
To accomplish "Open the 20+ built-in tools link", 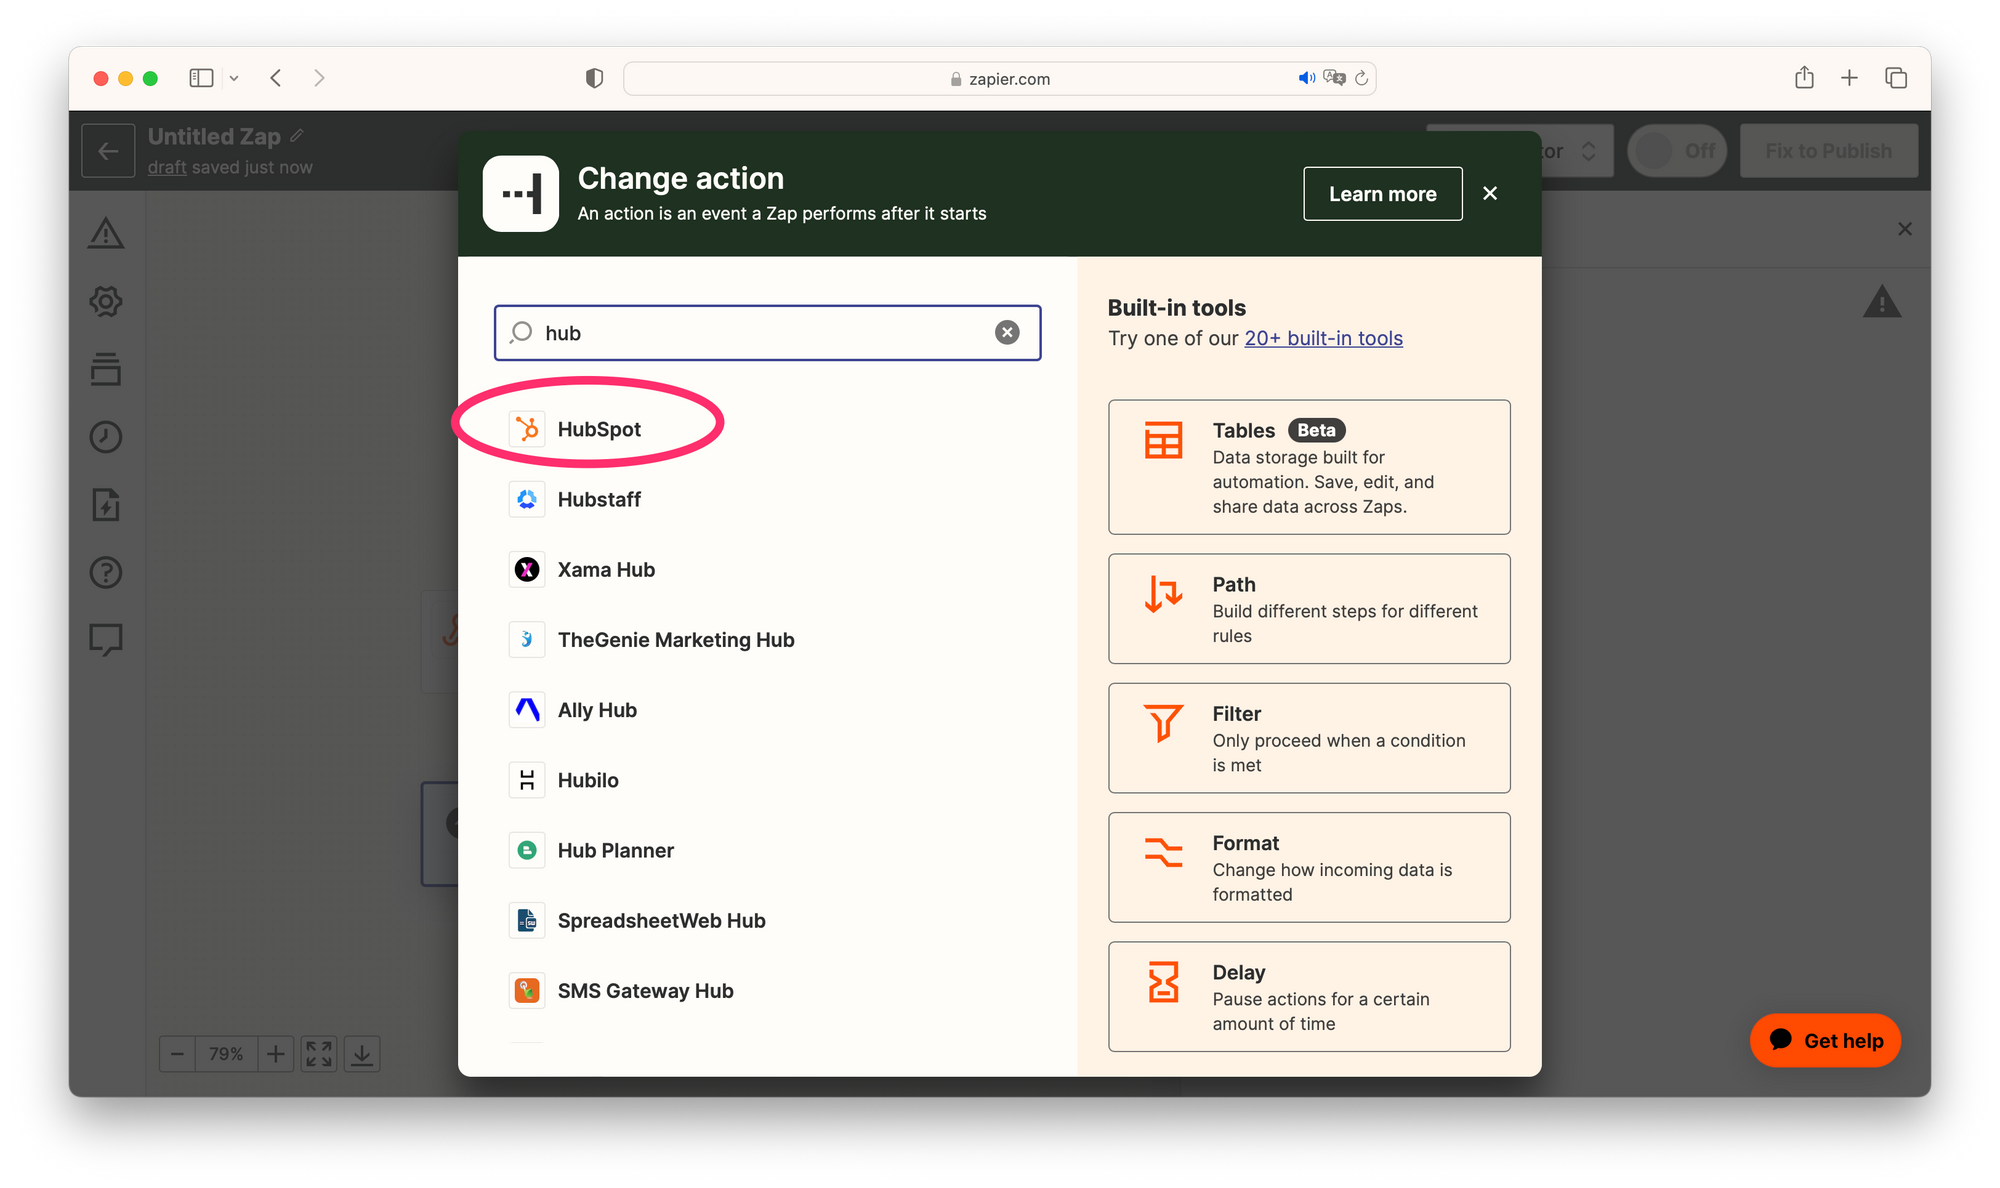I will point(1323,338).
